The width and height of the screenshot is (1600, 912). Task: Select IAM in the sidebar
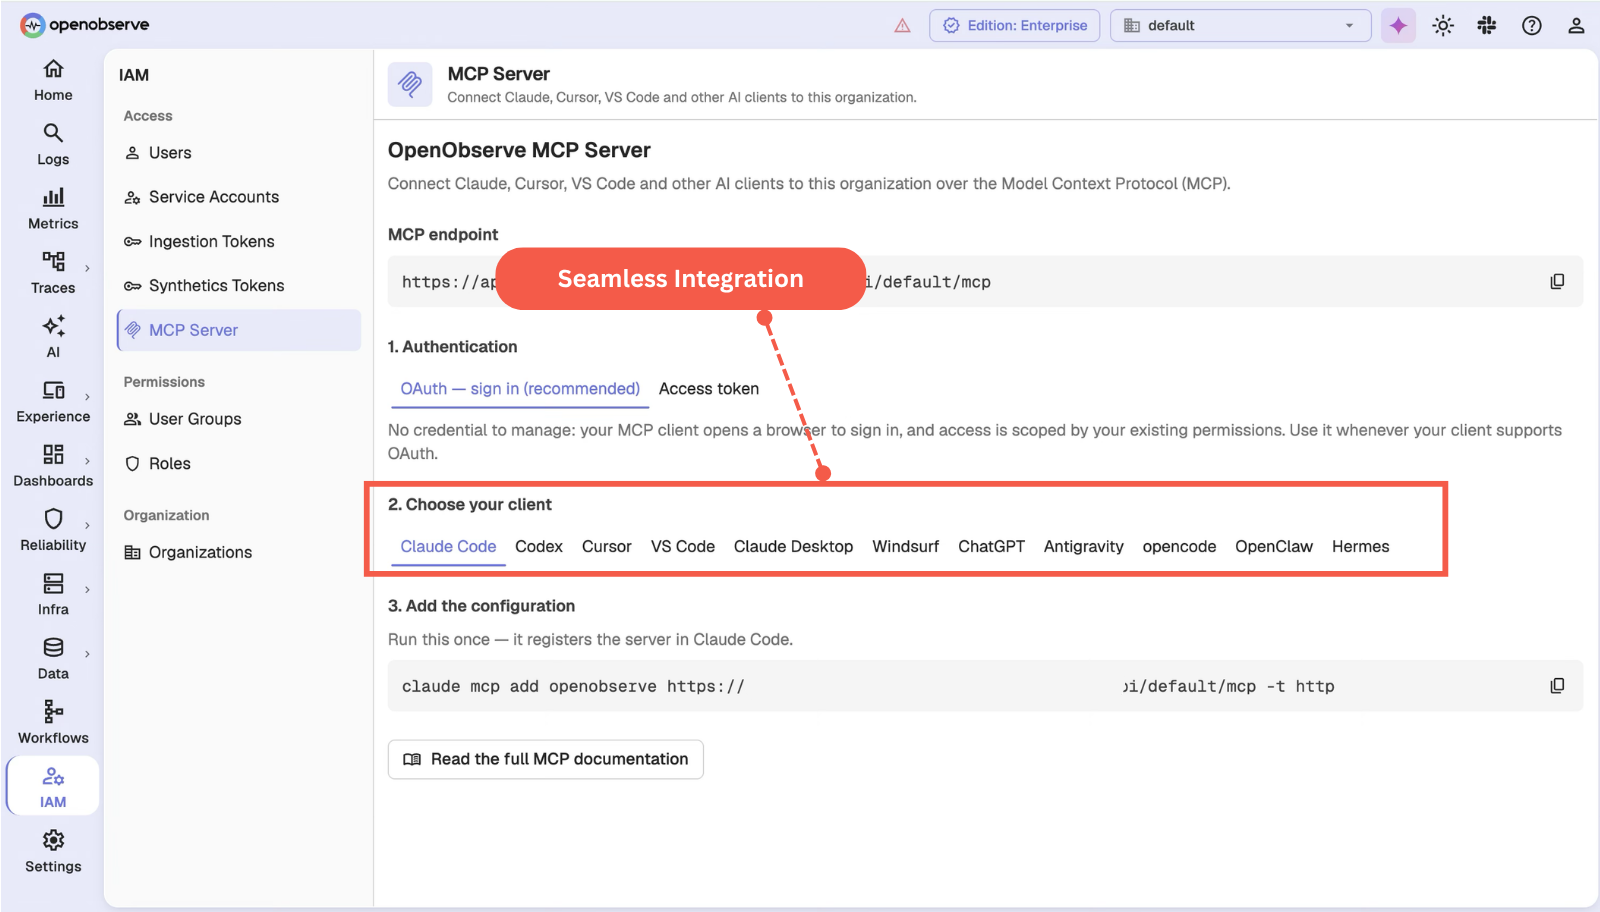click(x=53, y=787)
